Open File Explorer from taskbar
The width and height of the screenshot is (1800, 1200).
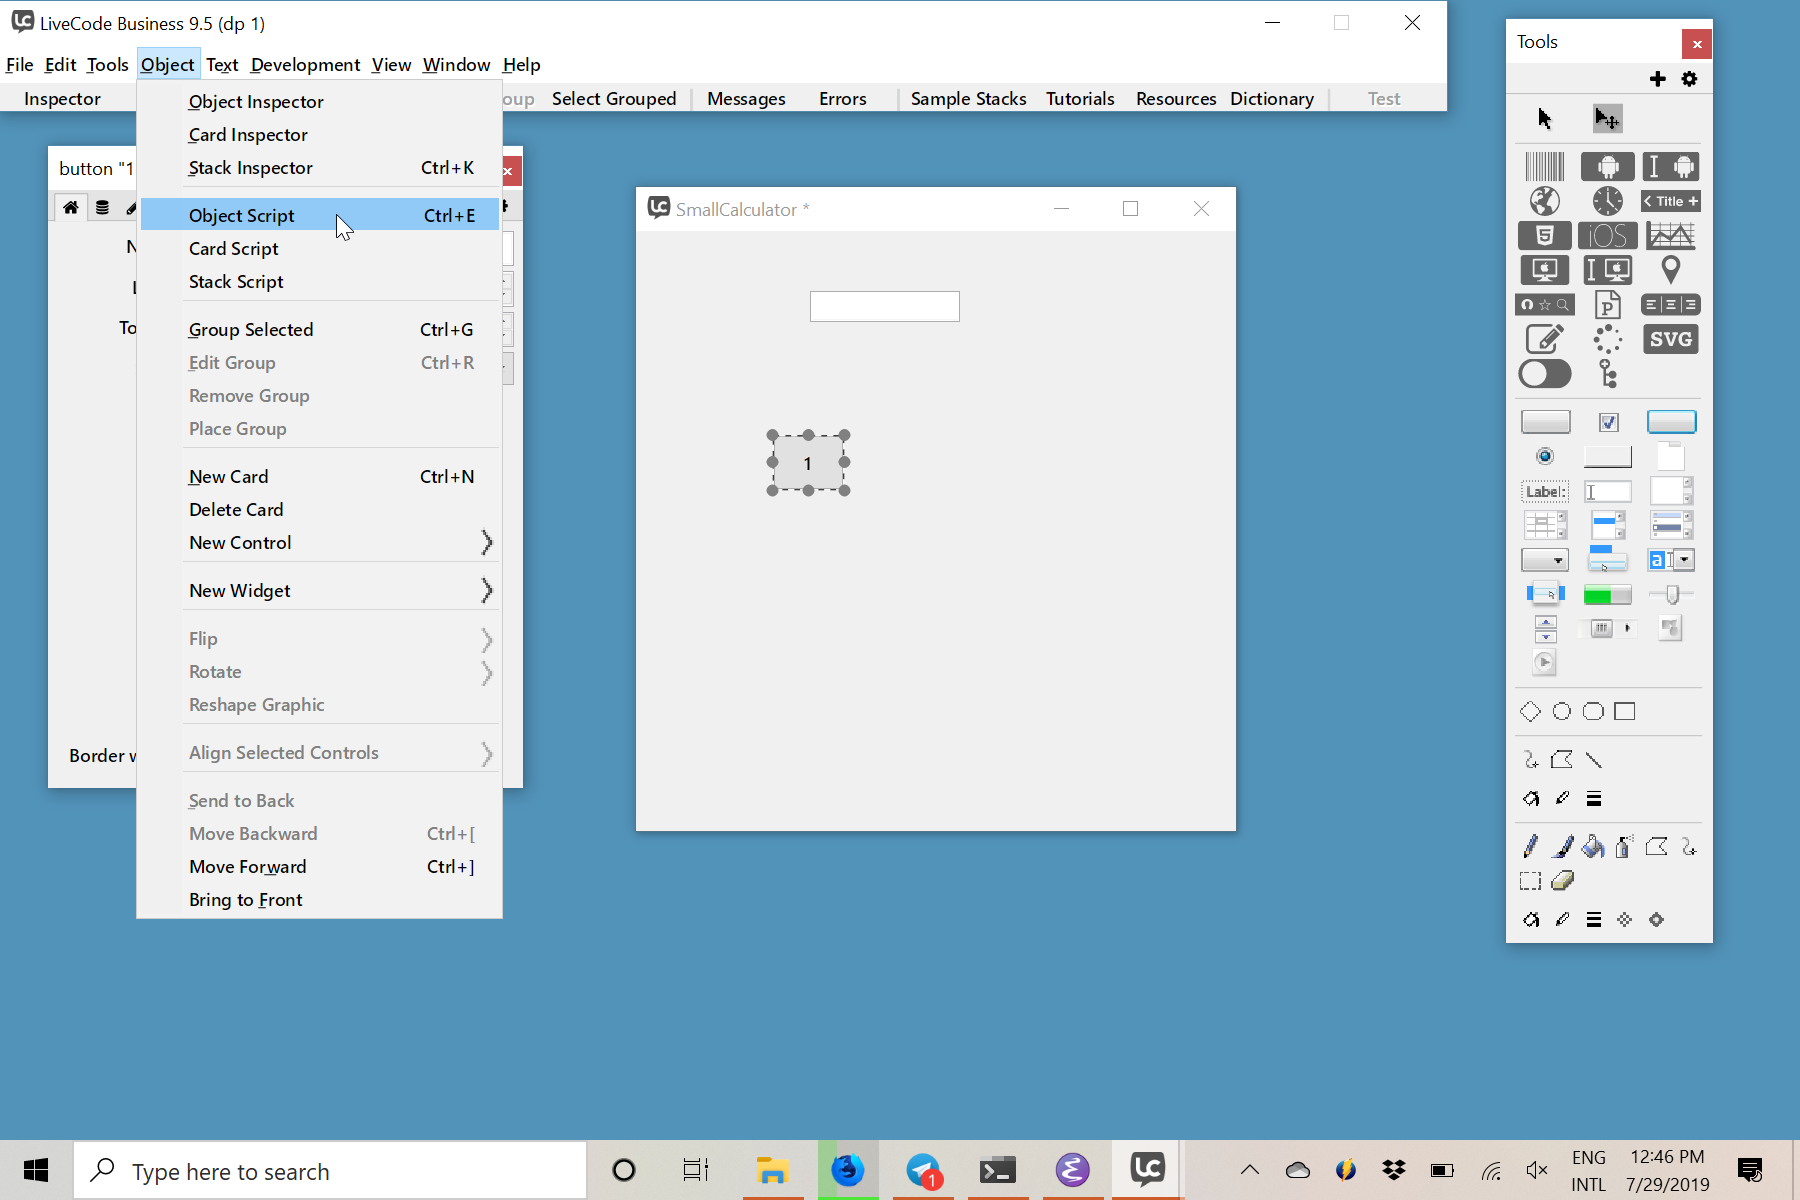click(x=772, y=1170)
